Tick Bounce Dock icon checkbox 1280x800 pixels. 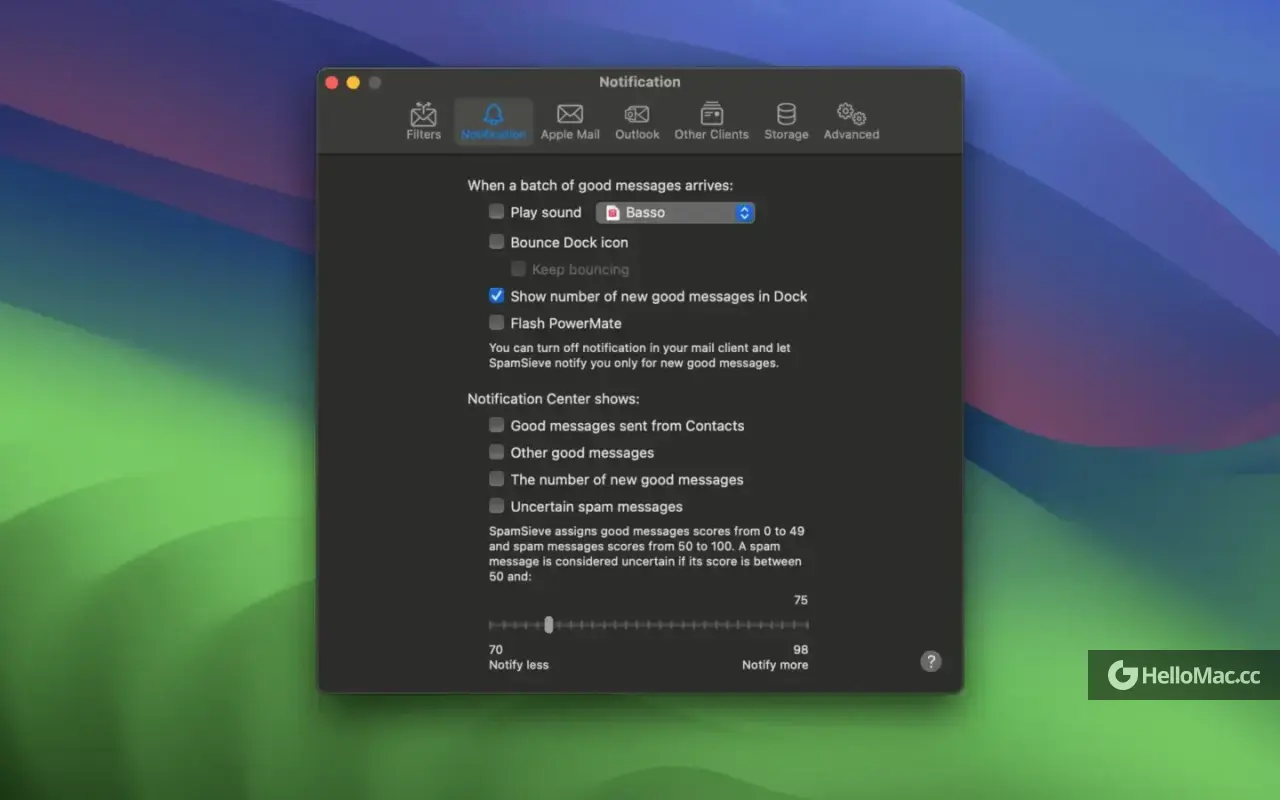coord(496,242)
